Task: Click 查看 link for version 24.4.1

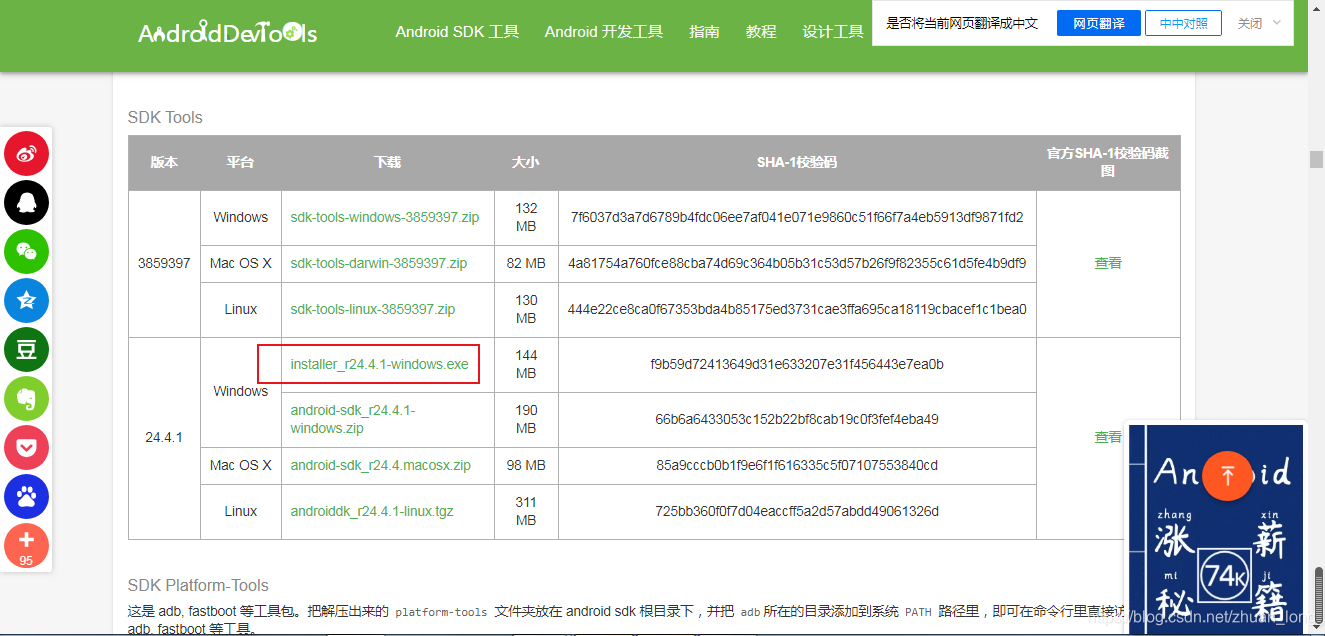Action: pos(1108,437)
